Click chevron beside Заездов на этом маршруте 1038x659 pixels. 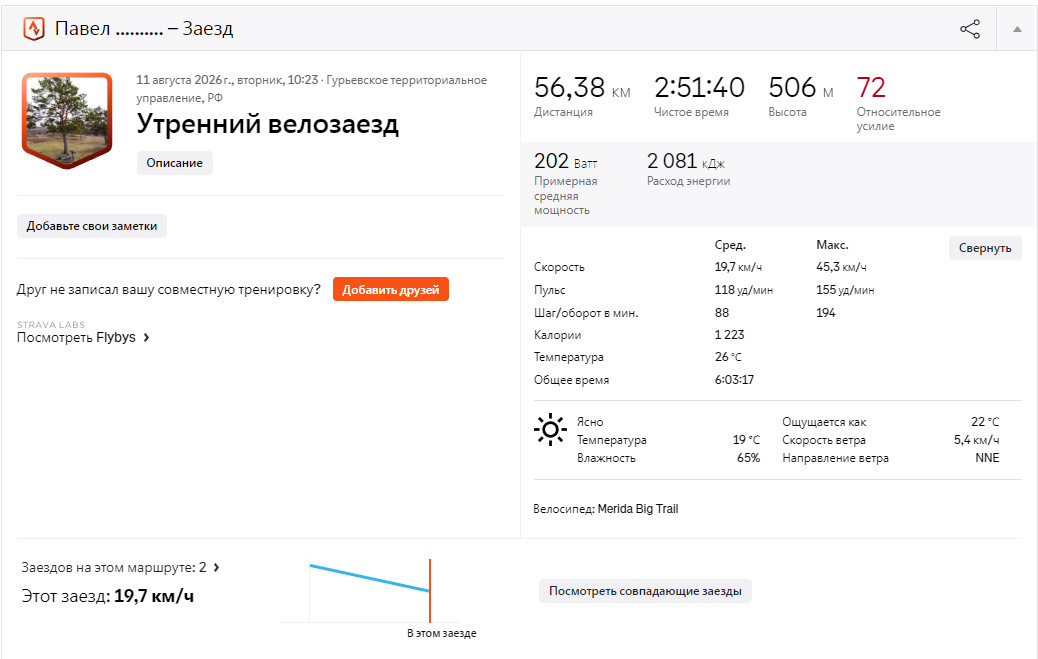[216, 568]
